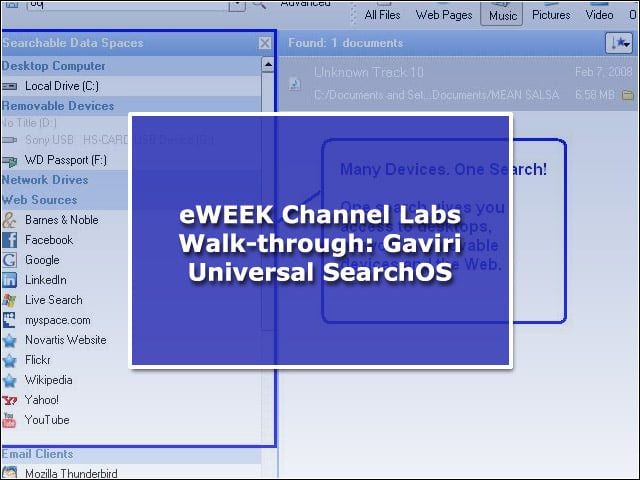Click the MEAN SALSA file path text
The image size is (640, 480).
coord(436,95)
